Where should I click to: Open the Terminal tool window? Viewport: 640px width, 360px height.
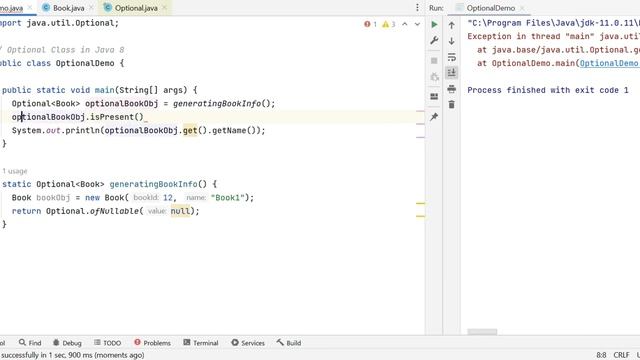click(201, 343)
